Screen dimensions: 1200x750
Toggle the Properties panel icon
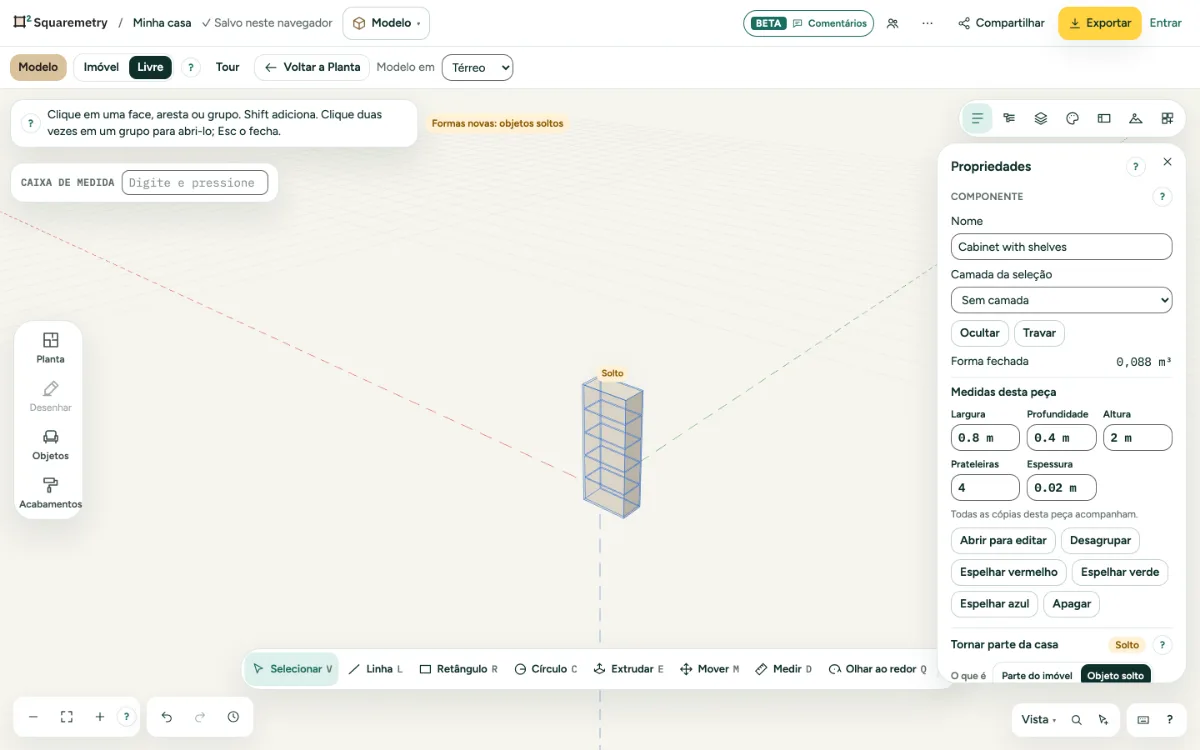(977, 118)
